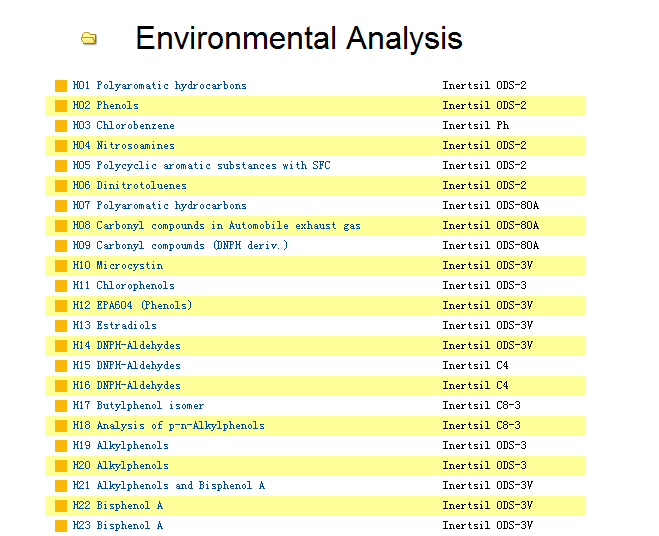Click the orange square icon next to H01

click(61, 86)
